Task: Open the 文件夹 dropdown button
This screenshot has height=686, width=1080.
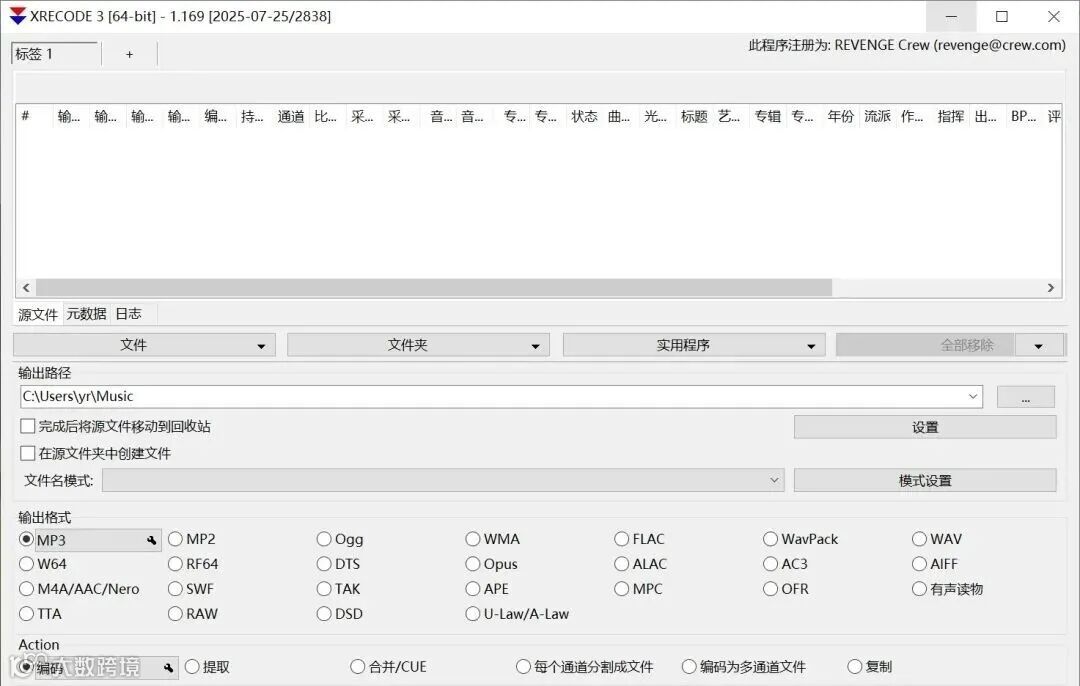Action: (418, 345)
